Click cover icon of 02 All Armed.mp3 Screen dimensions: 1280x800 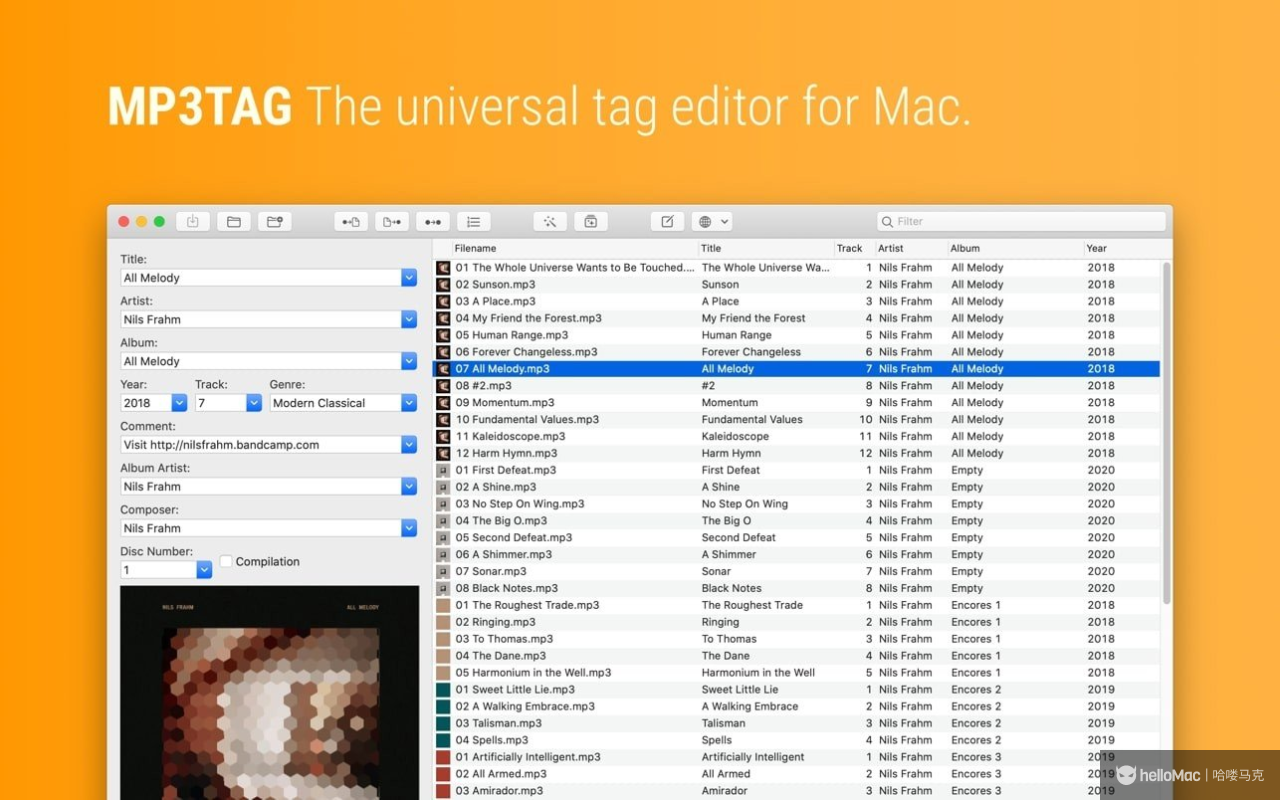coord(443,774)
